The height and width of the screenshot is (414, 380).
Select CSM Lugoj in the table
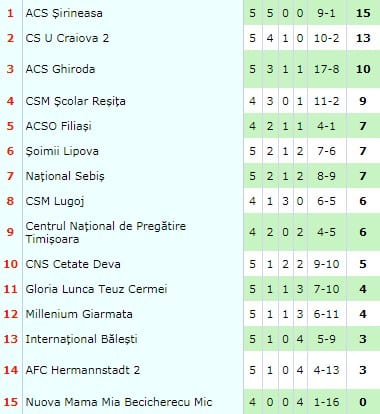click(x=55, y=201)
